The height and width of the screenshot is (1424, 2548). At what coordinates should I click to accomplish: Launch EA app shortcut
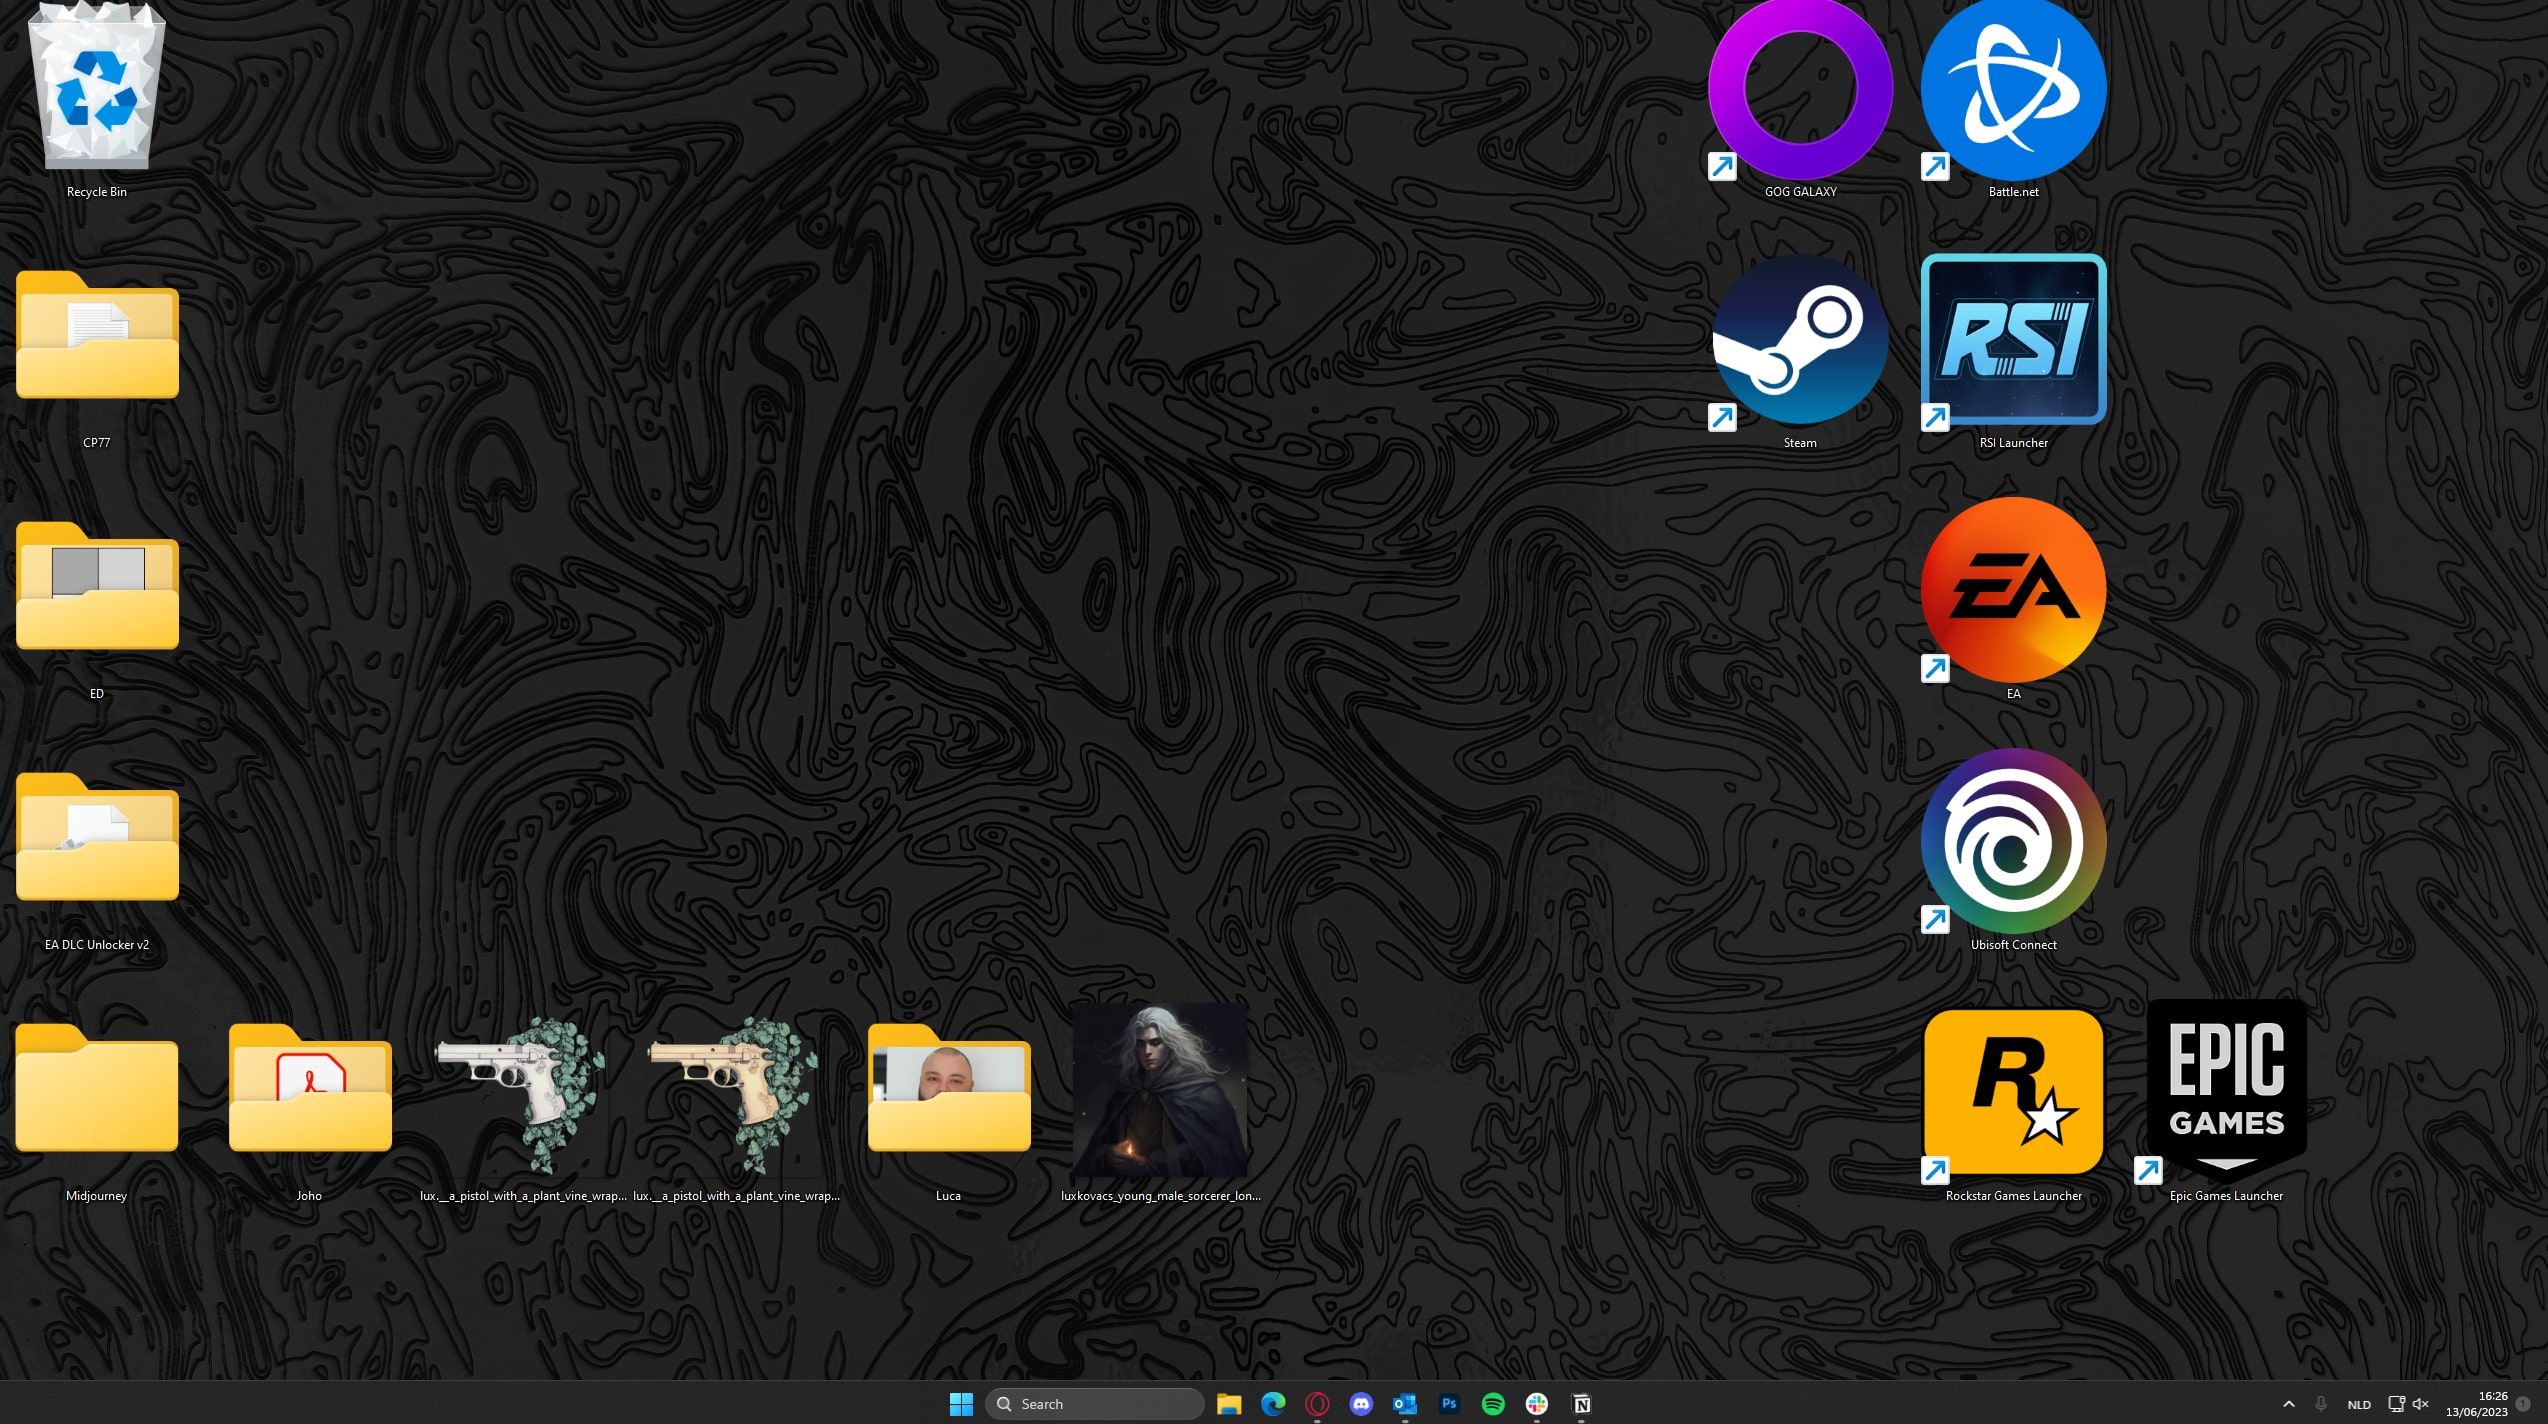[x=2013, y=590]
